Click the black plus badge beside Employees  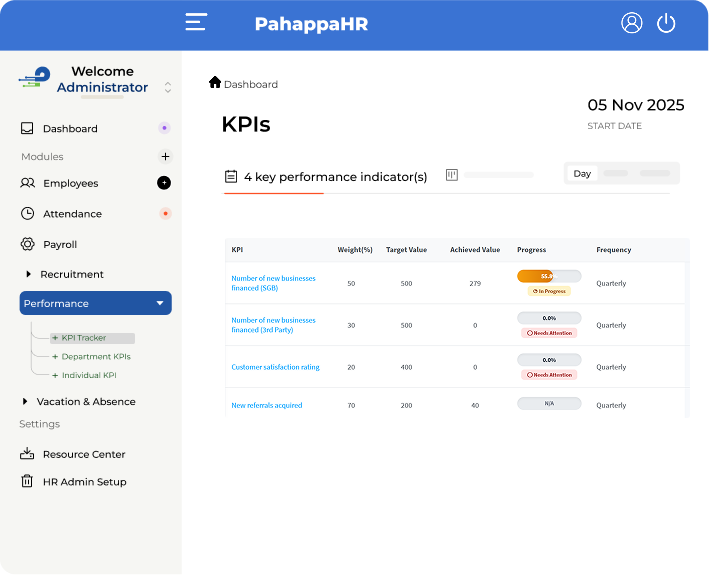(164, 183)
